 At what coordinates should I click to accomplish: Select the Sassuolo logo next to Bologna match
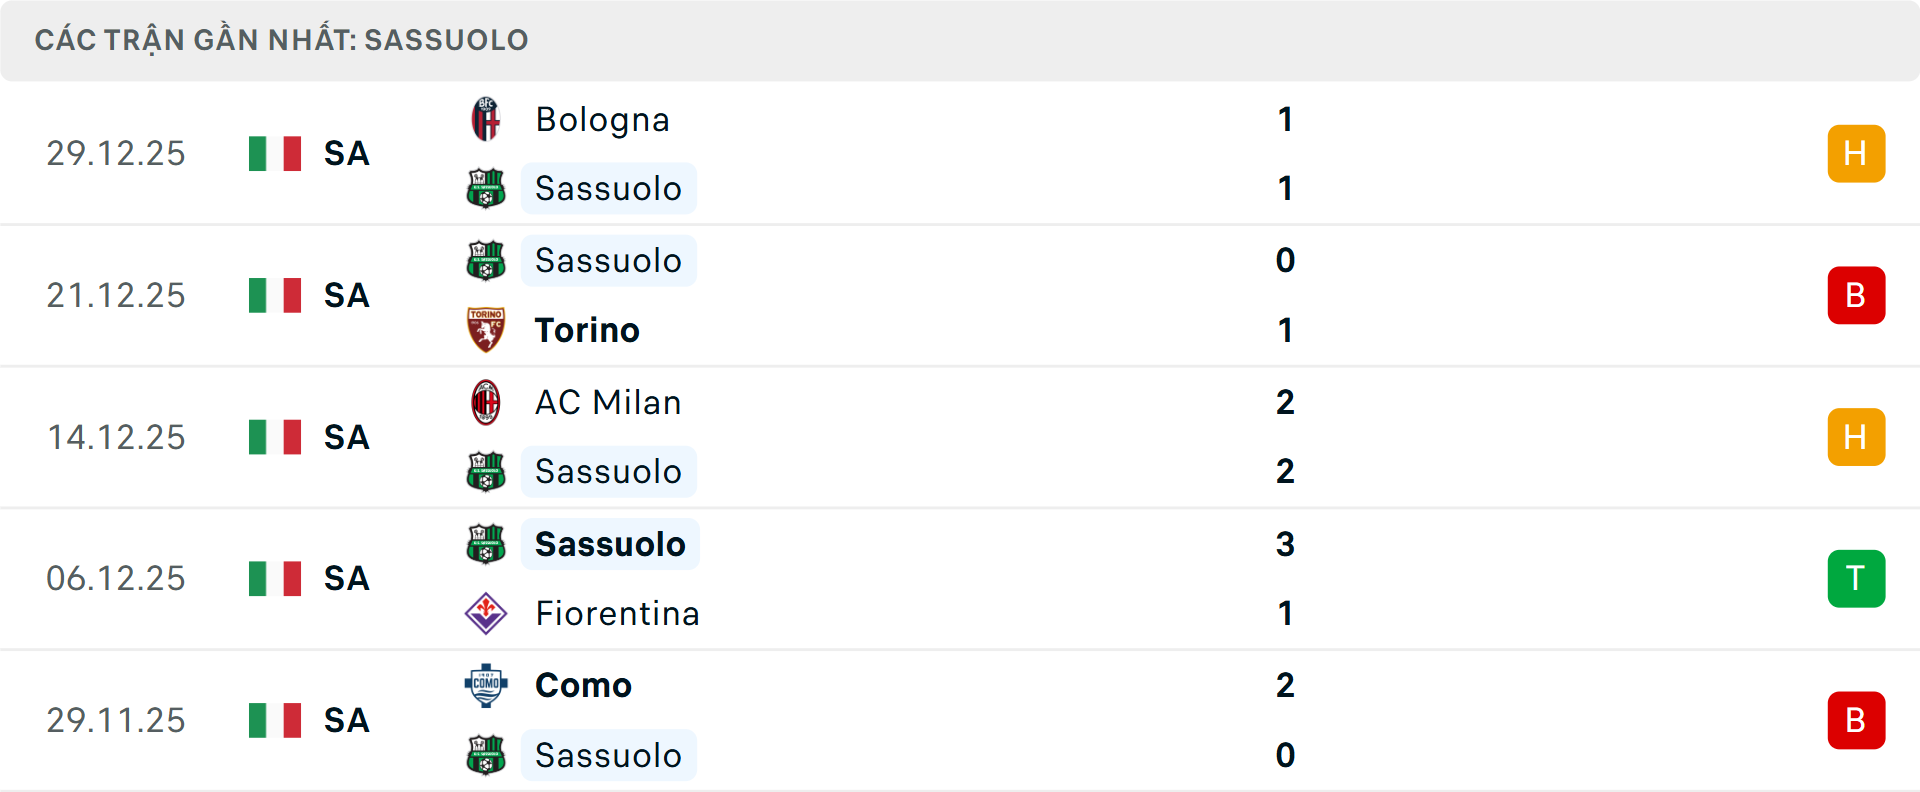coord(486,188)
